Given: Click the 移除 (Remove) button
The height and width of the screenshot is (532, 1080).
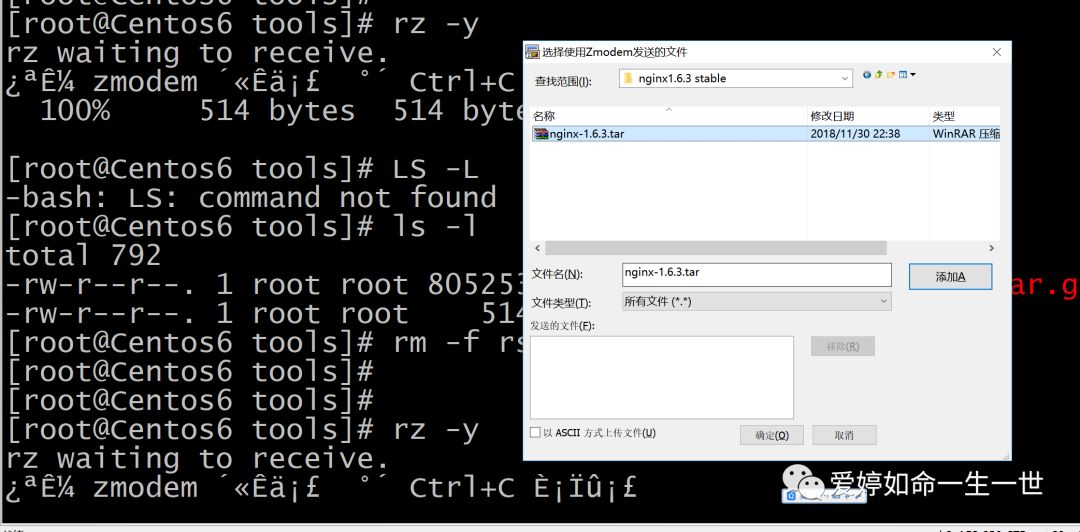Looking at the screenshot, I should (x=842, y=347).
